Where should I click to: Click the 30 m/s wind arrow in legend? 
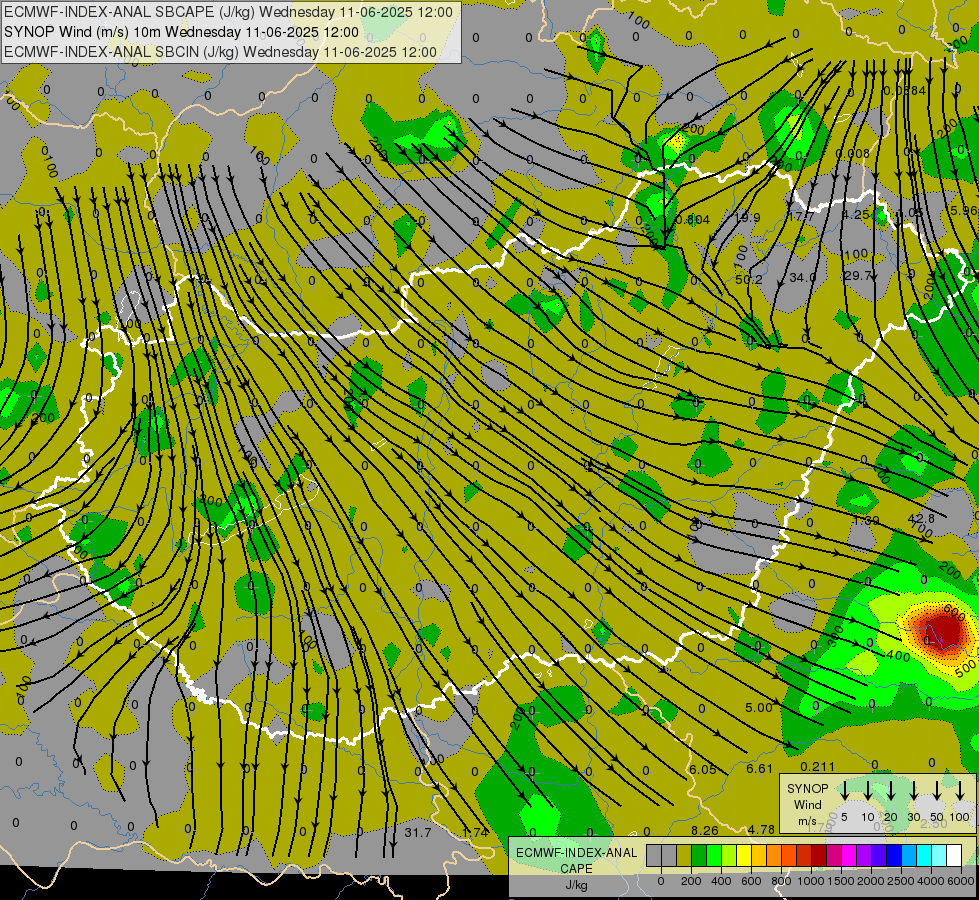click(913, 791)
